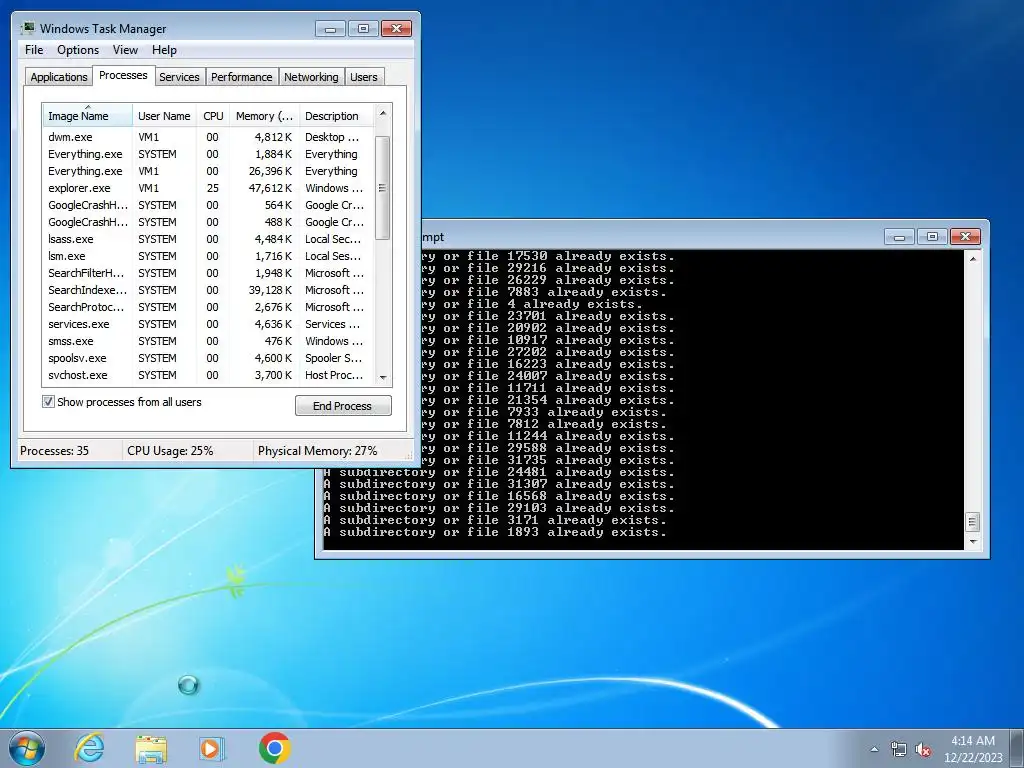
Task: Sort processes by Description column header
Action: [336, 116]
